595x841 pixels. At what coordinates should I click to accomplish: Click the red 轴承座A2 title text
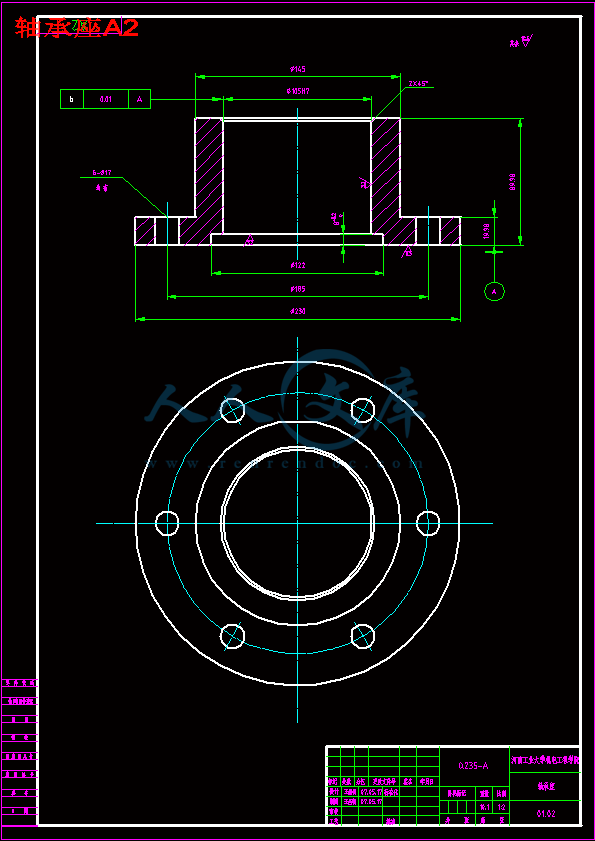77,27
